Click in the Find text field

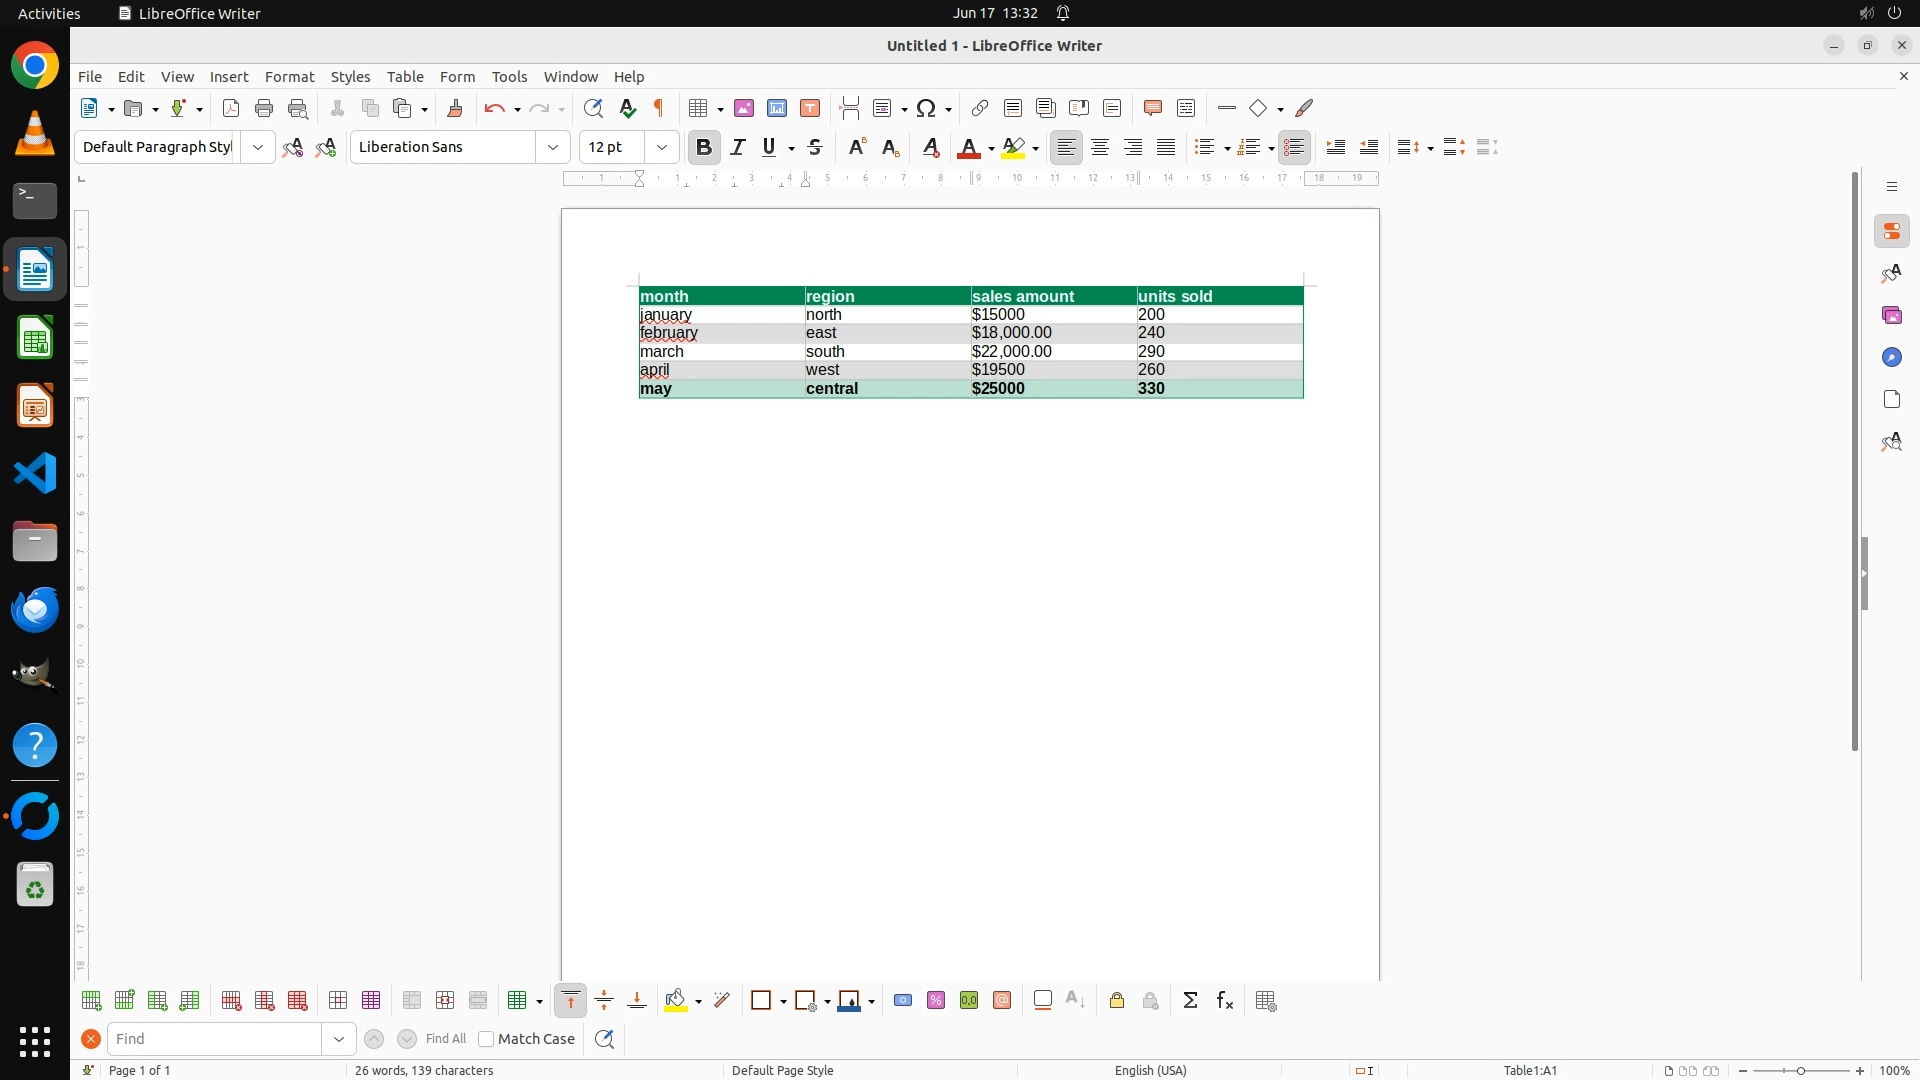pyautogui.click(x=215, y=1039)
